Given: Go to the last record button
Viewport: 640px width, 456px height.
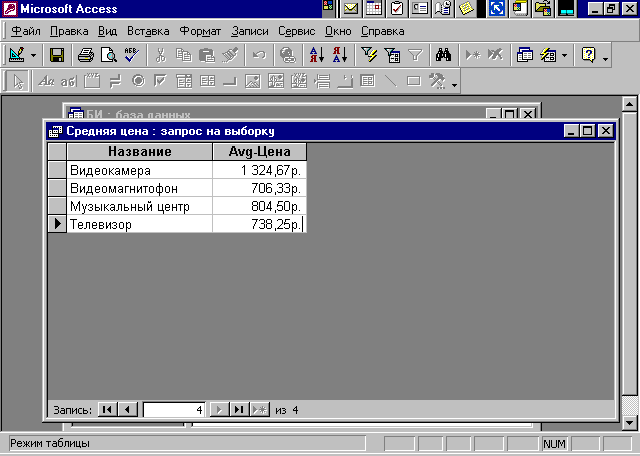Looking at the screenshot, I should click(x=239, y=409).
